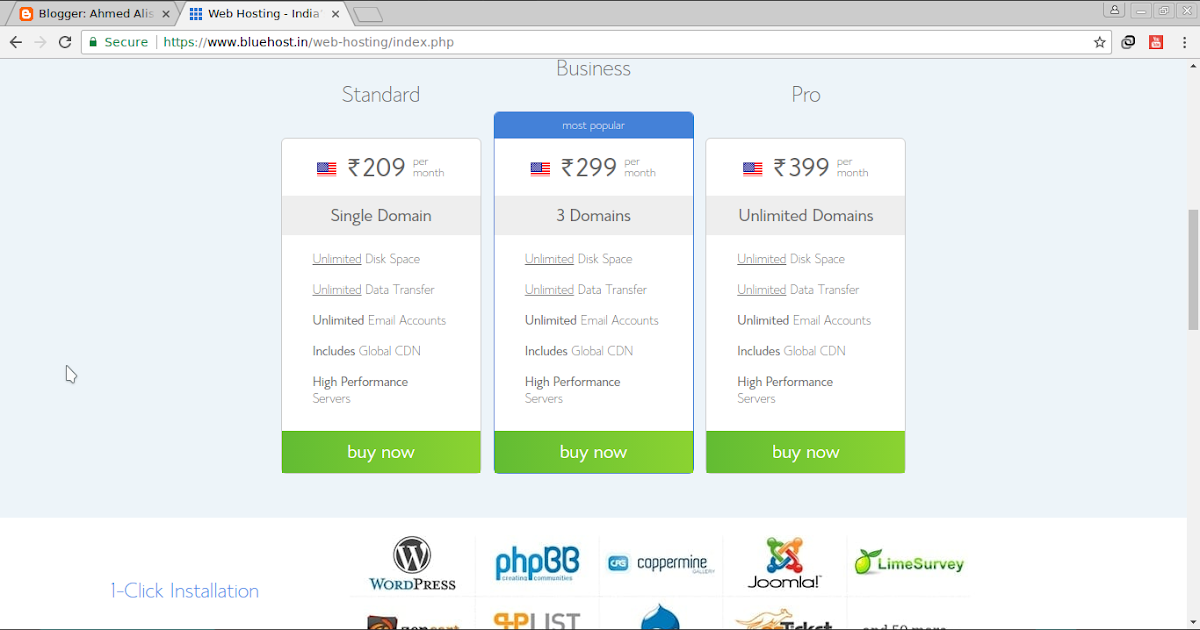Click the ₹399 per month price
This screenshot has width=1200, height=630.
tap(820, 167)
